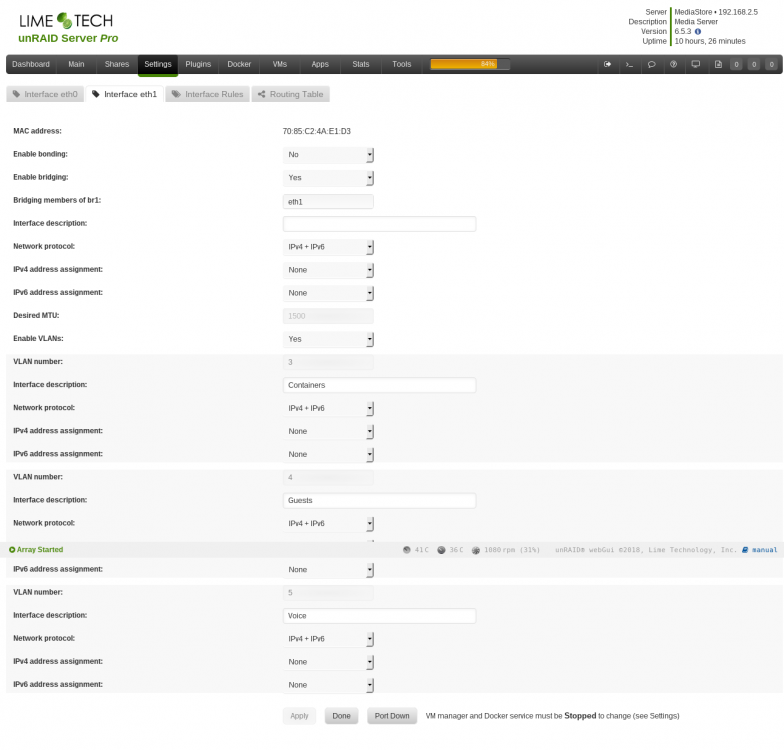The image size is (784, 750).
Task: Open IPv6 address assignment dropdown under Voice VLAN
Action: (x=328, y=685)
